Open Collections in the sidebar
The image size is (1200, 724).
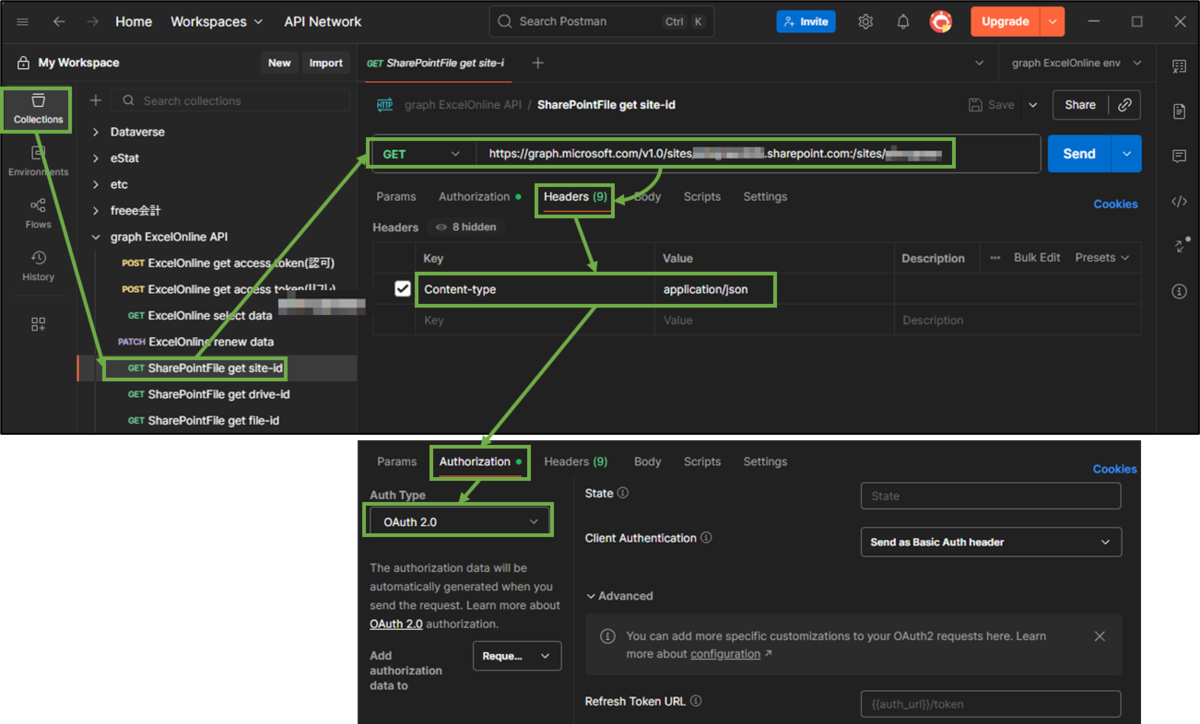38,109
